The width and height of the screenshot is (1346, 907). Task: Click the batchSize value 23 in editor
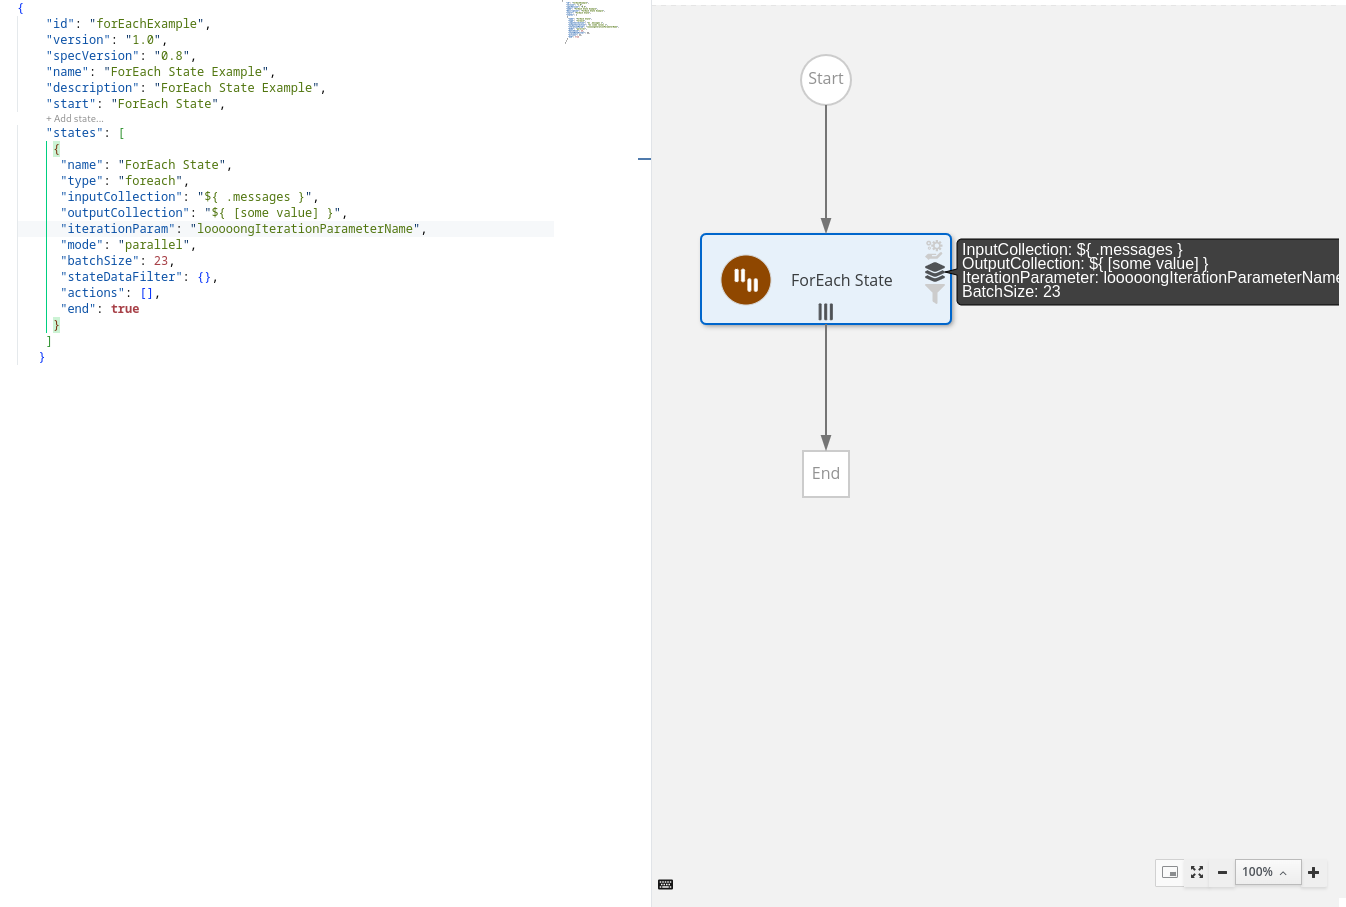pyautogui.click(x=161, y=261)
